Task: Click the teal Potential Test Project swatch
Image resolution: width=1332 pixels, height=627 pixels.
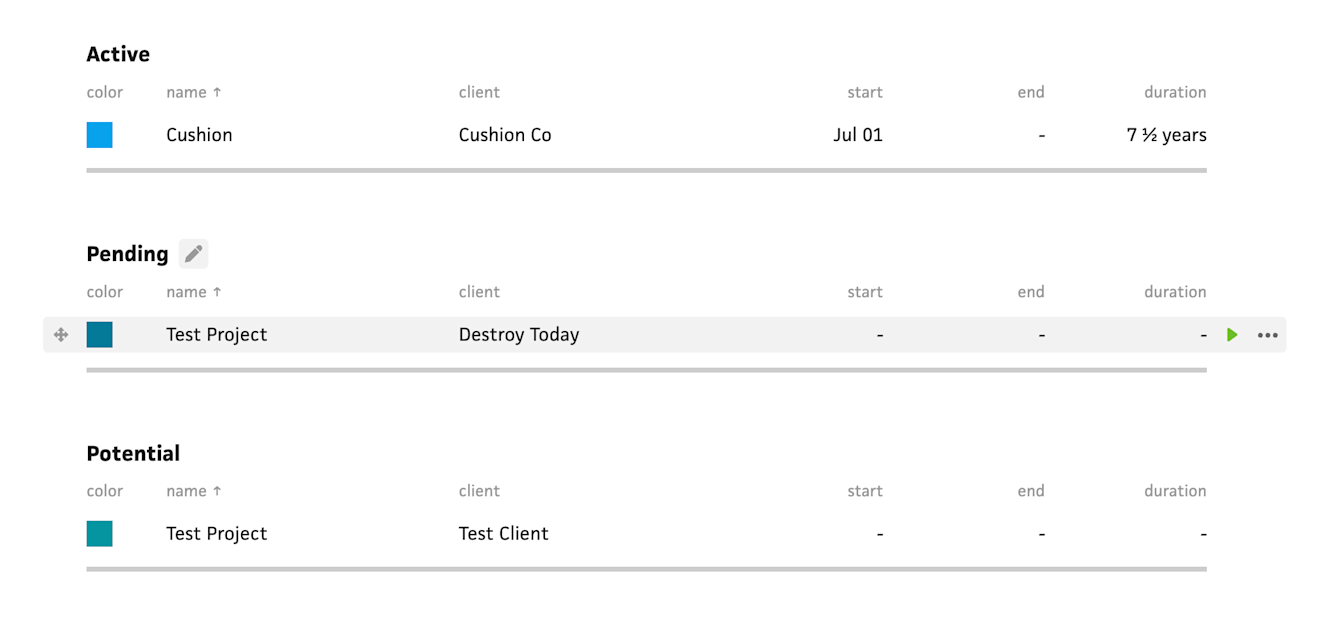Action: click(x=100, y=534)
